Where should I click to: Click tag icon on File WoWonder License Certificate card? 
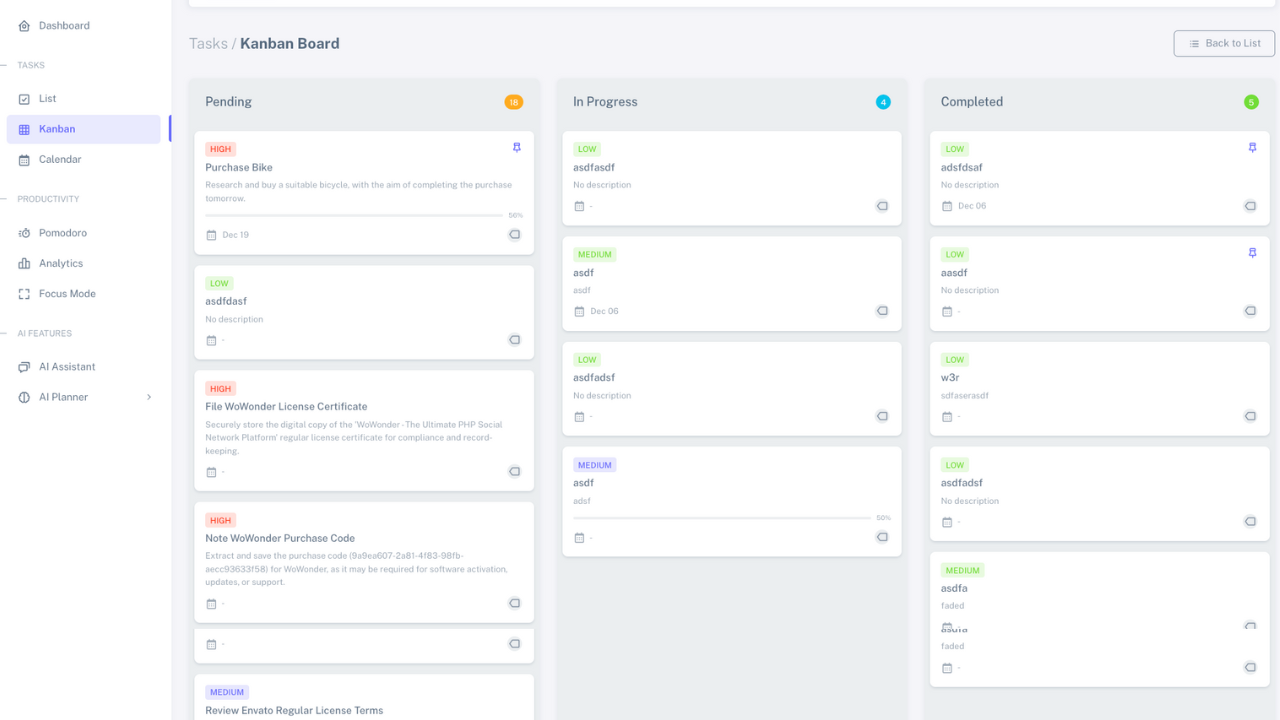pyautogui.click(x=514, y=472)
